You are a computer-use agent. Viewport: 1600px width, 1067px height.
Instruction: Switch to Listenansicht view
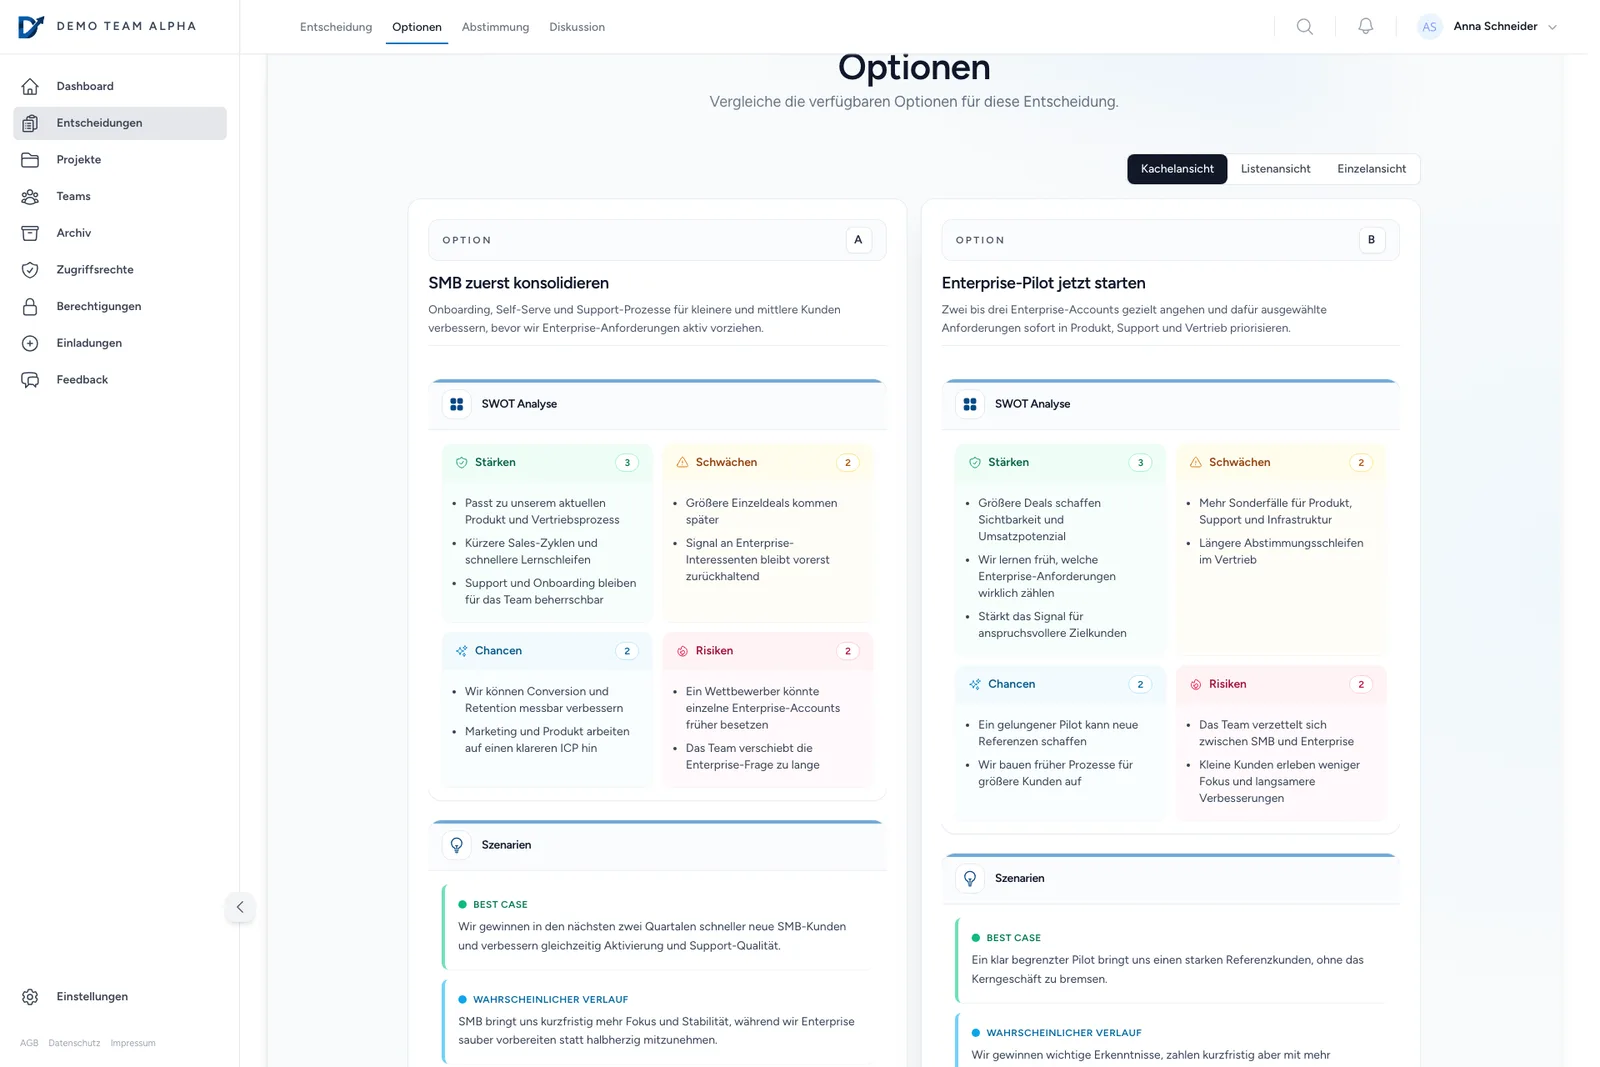(x=1275, y=168)
